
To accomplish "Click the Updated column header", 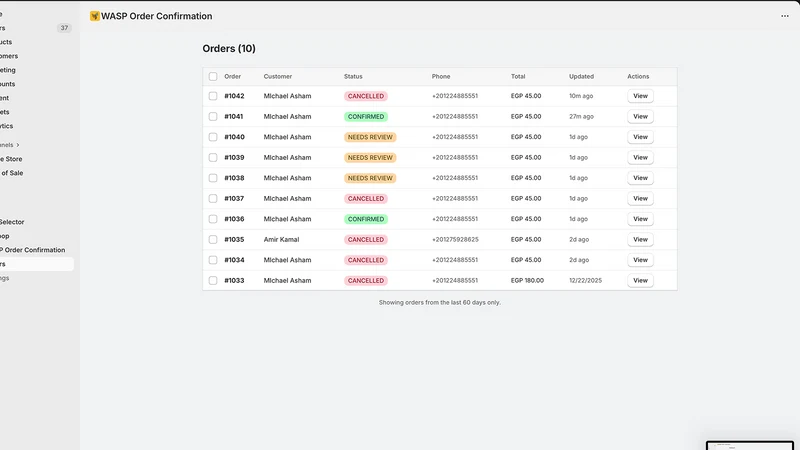I will (x=581, y=77).
